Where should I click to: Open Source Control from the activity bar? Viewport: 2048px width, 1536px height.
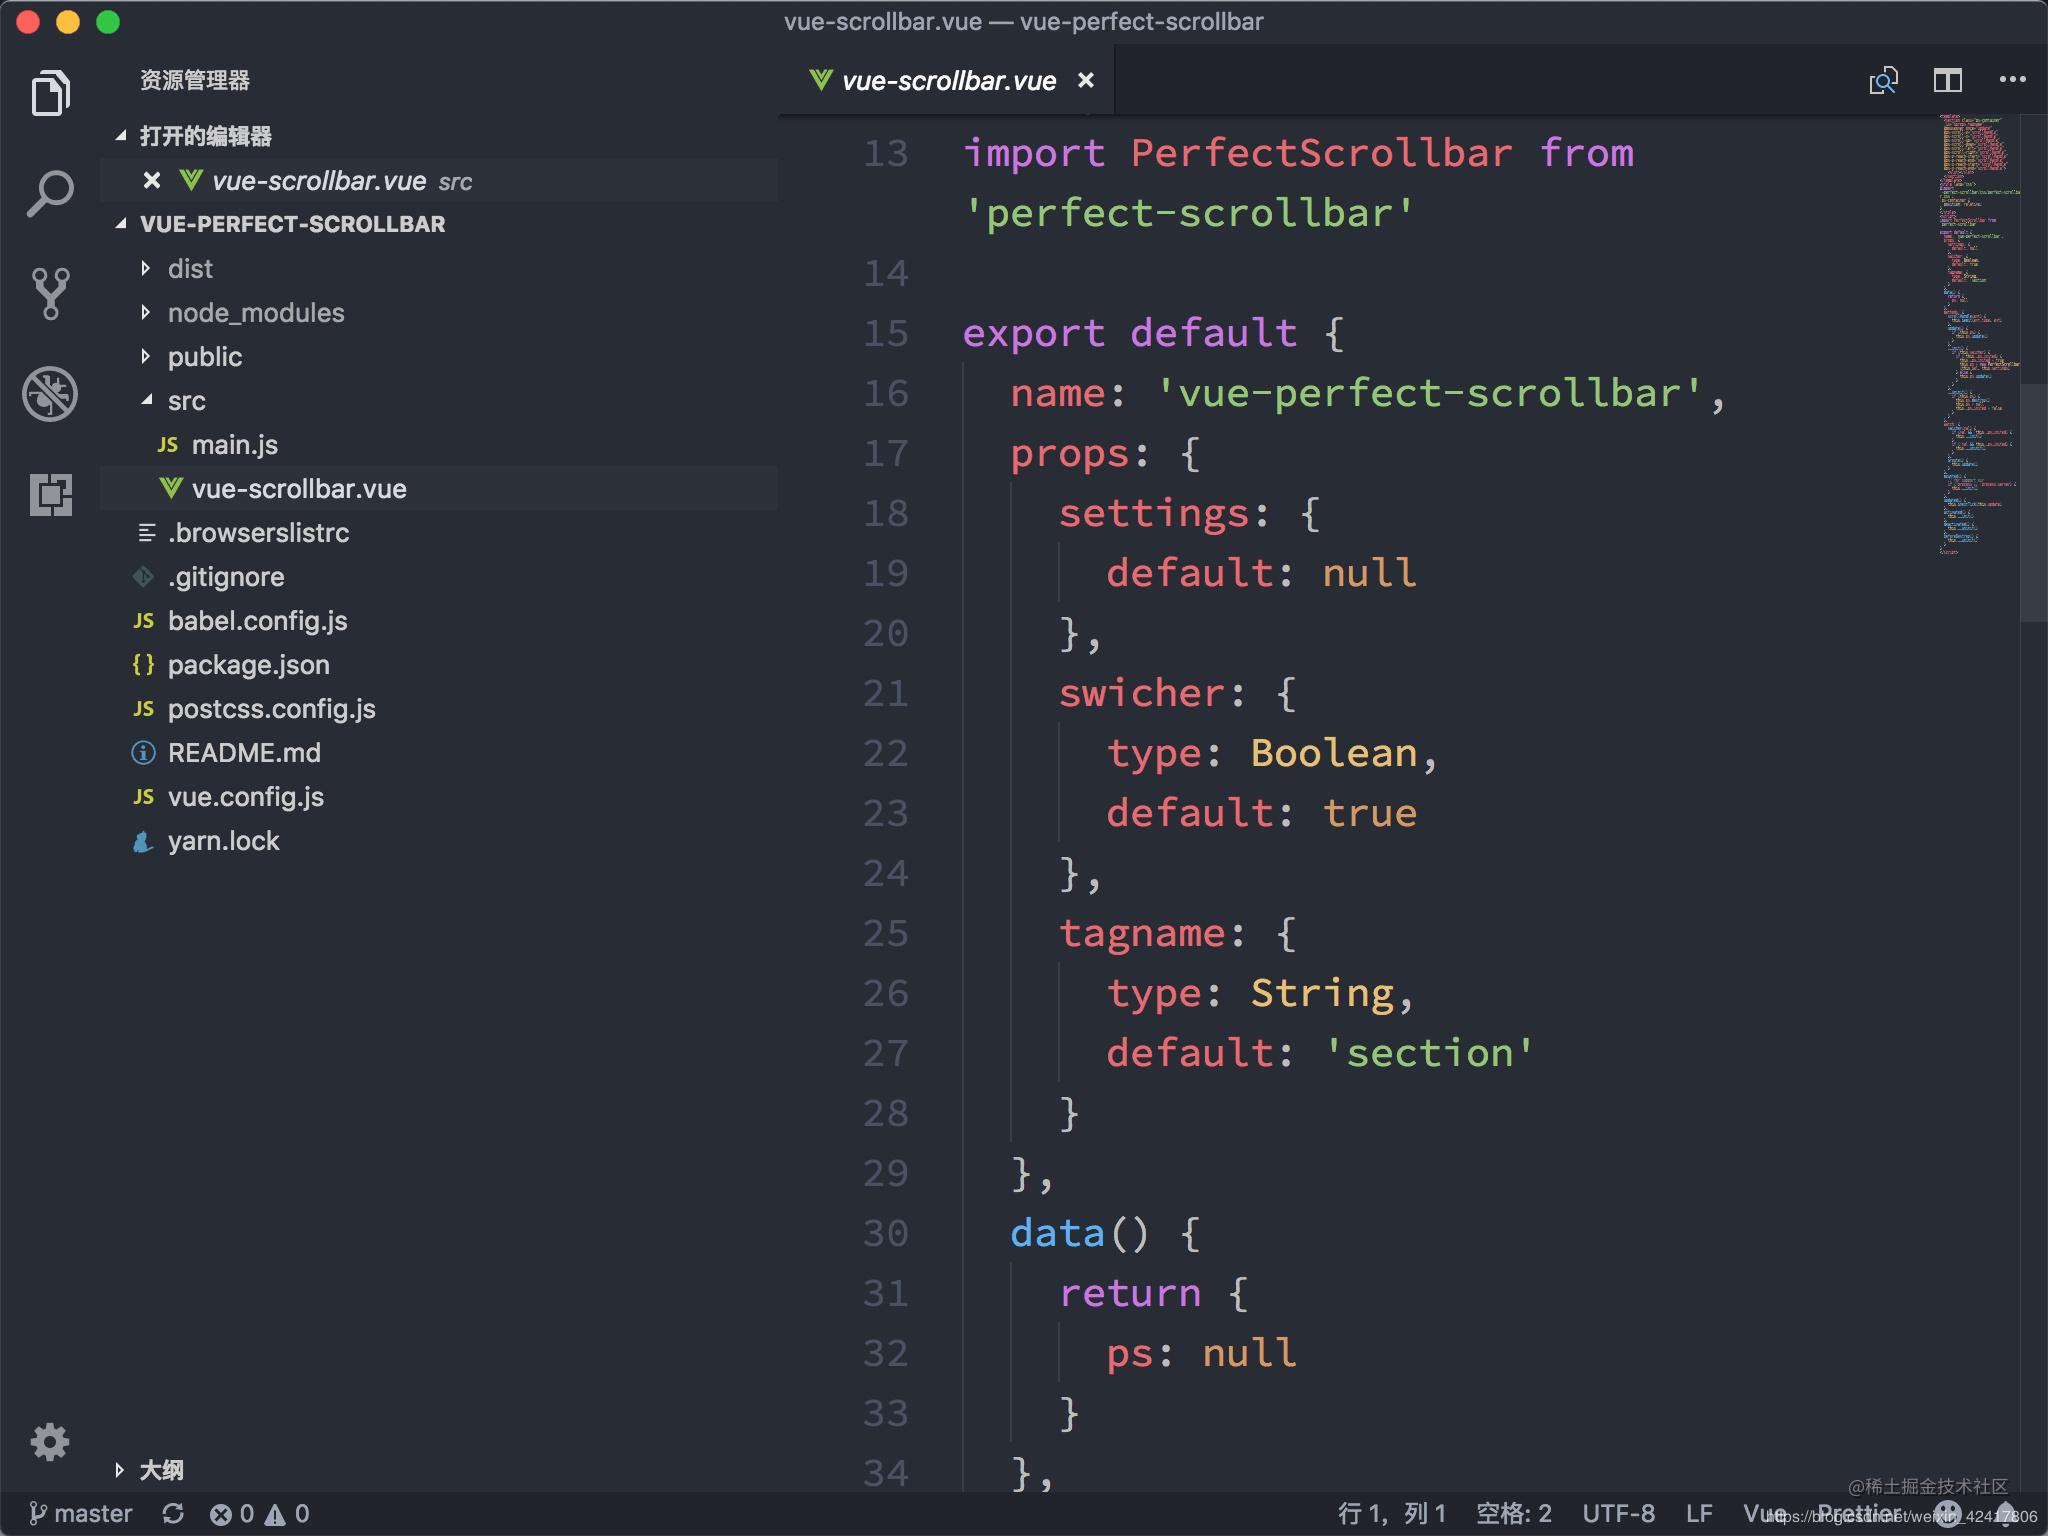(x=50, y=290)
